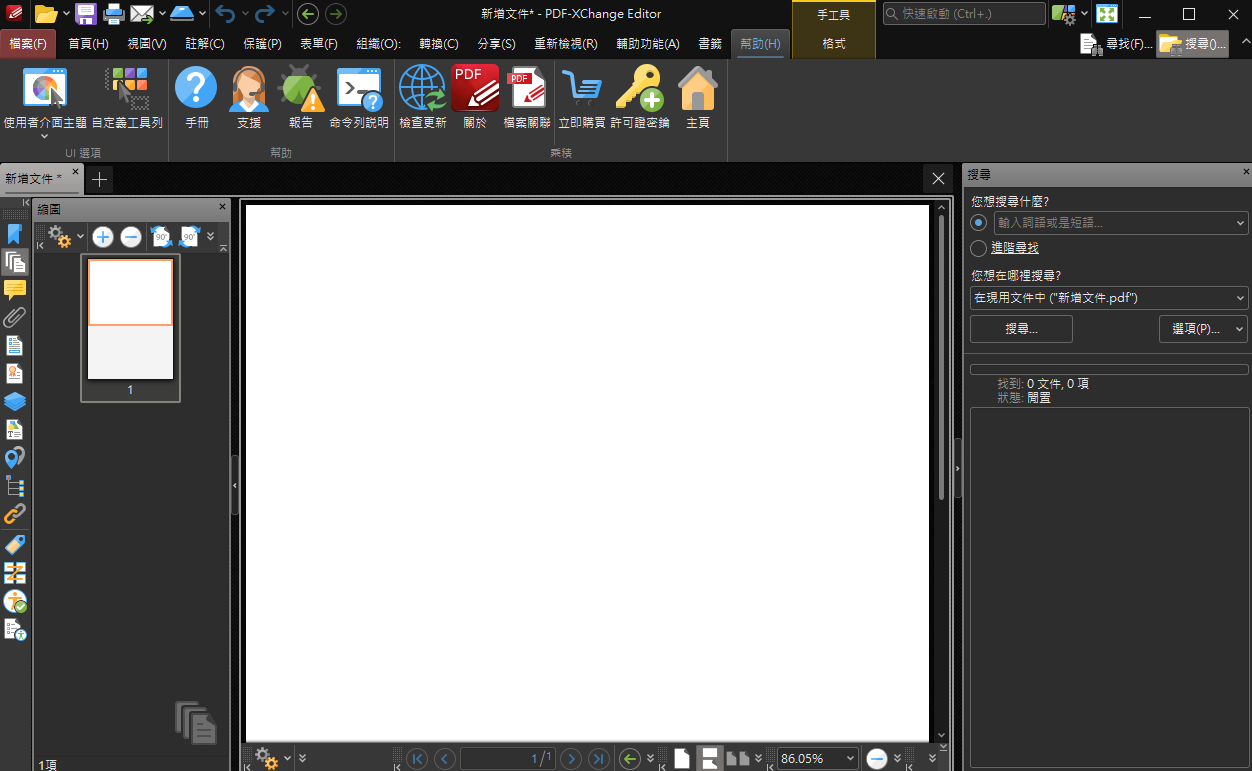Switch to the 首頁 ribbon tab
The height and width of the screenshot is (771, 1252).
click(x=89, y=44)
